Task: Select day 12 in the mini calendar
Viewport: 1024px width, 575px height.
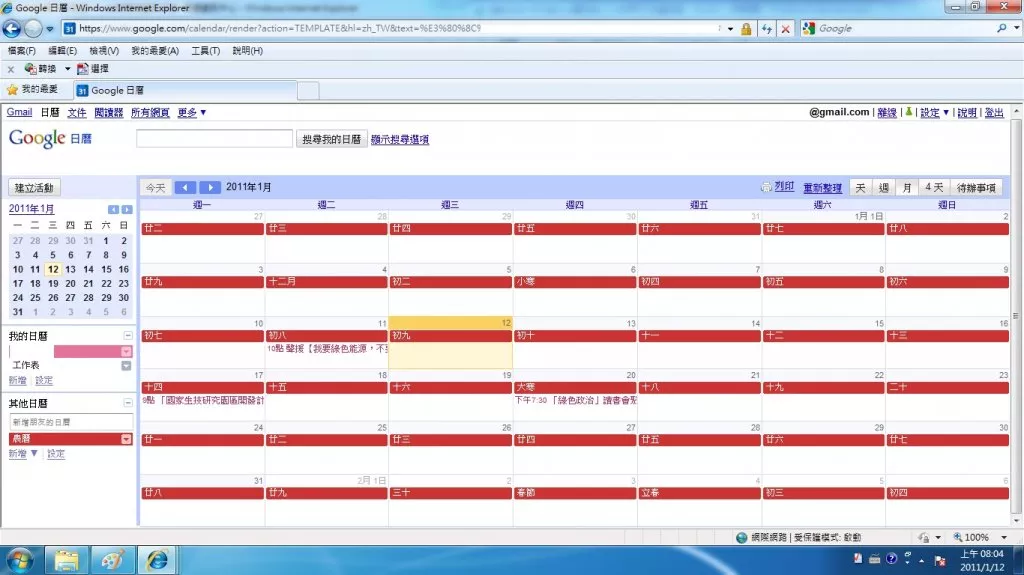Action: click(53, 269)
